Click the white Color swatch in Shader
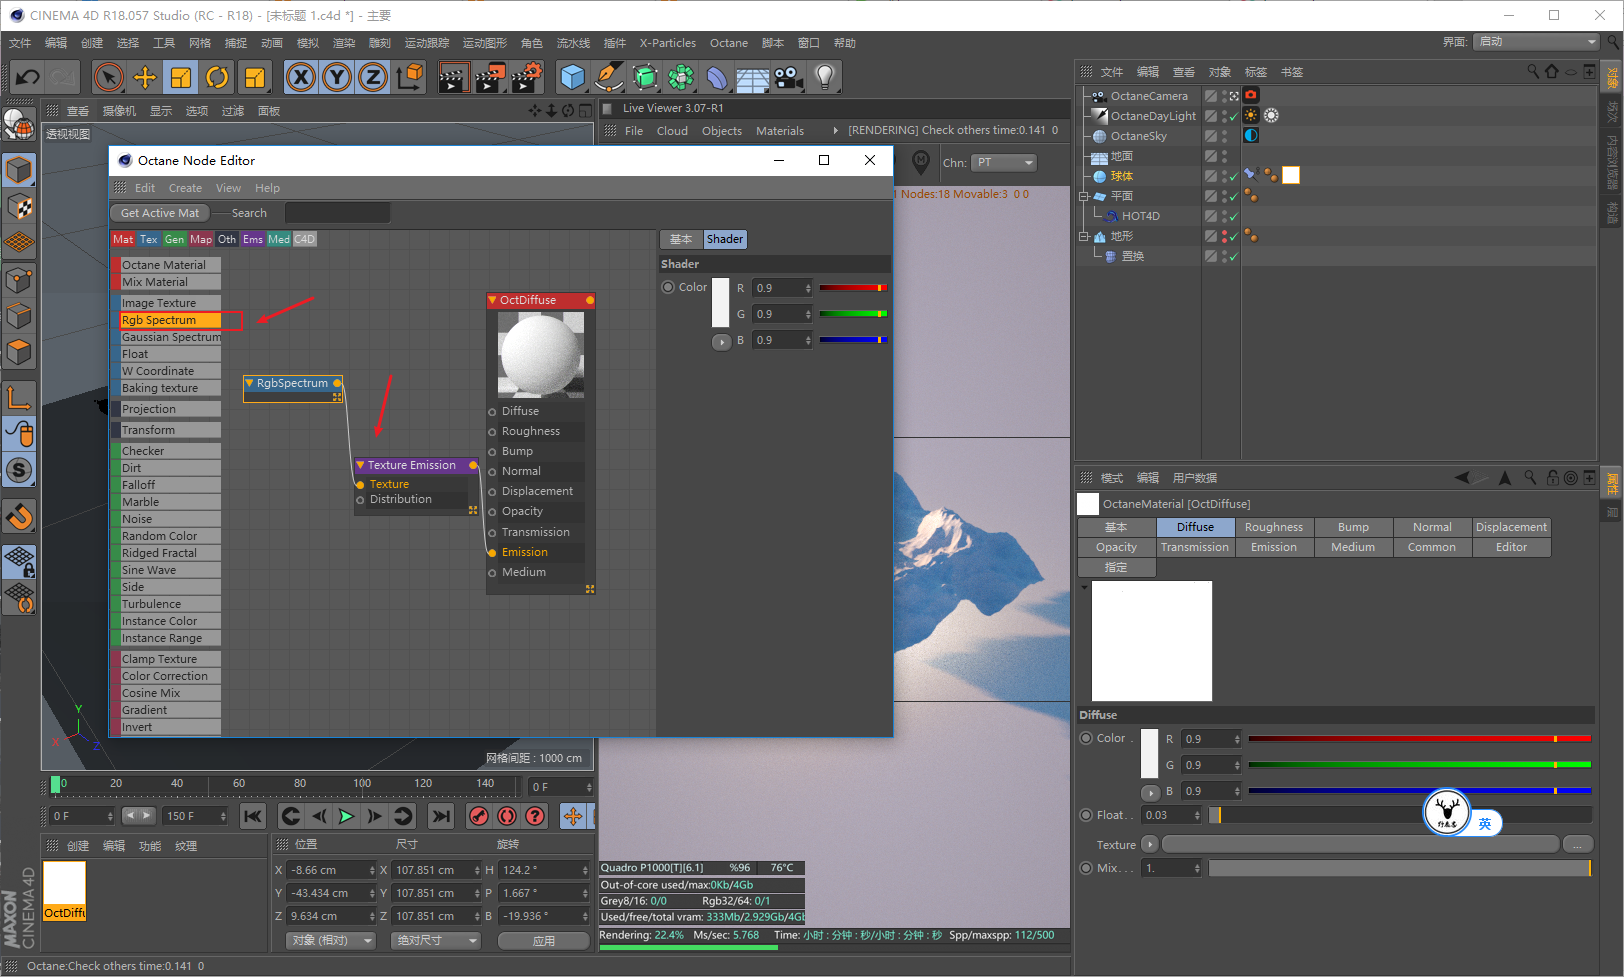 coord(720,302)
